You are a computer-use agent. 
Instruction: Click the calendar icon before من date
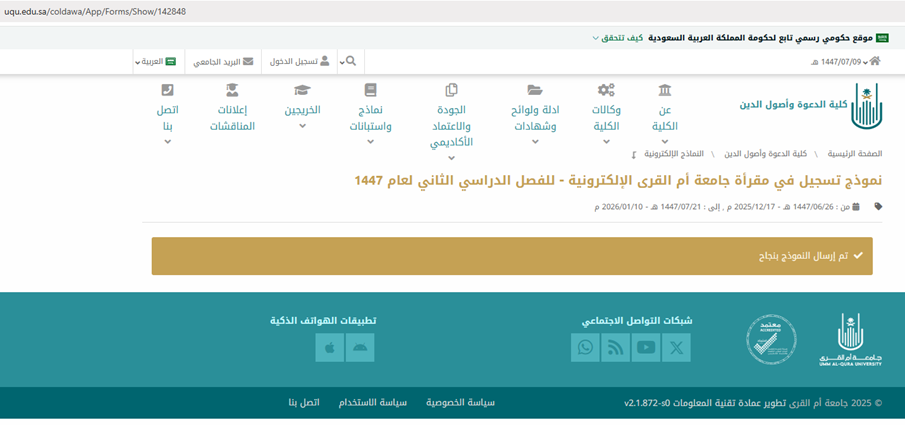(856, 206)
